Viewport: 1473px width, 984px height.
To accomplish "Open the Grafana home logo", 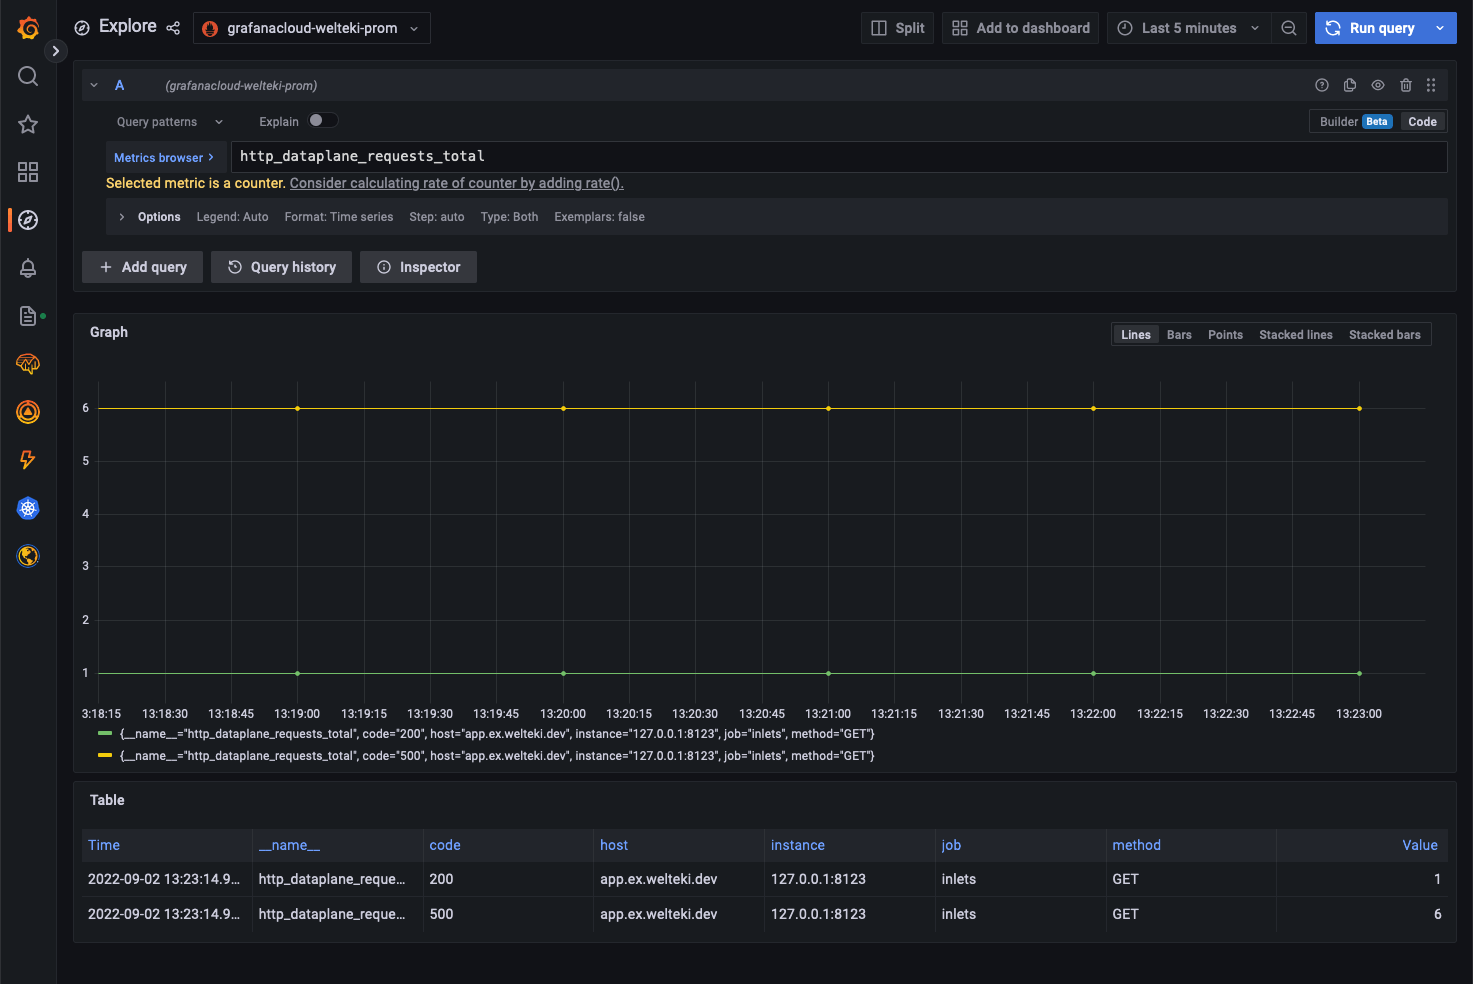I will [28, 28].
